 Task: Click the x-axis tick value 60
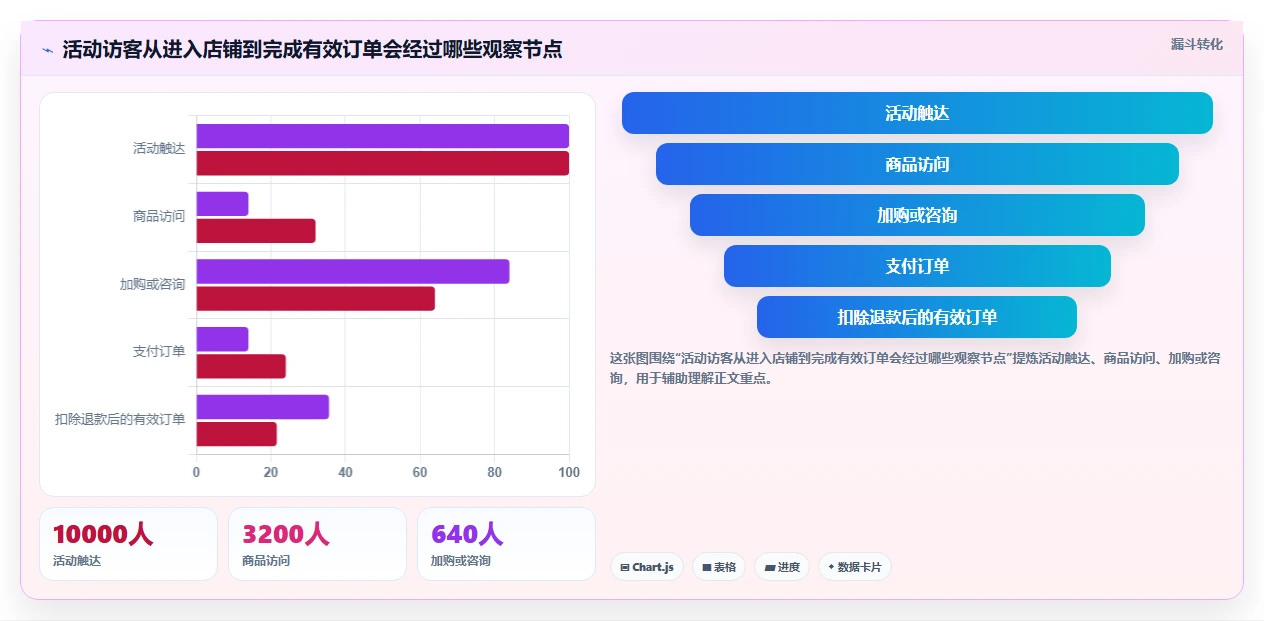[420, 472]
